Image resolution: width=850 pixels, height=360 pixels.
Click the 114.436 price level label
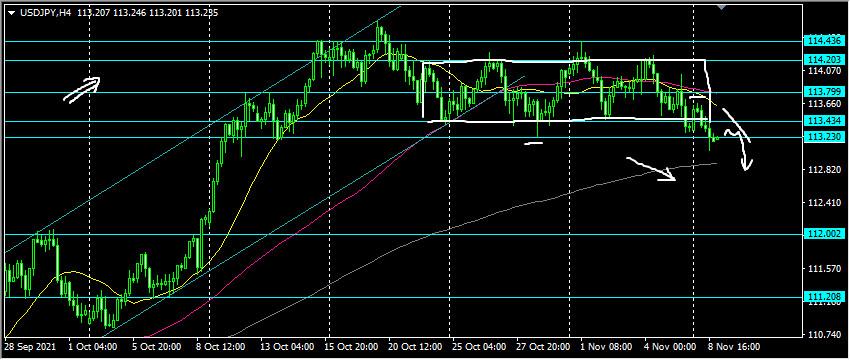824,41
